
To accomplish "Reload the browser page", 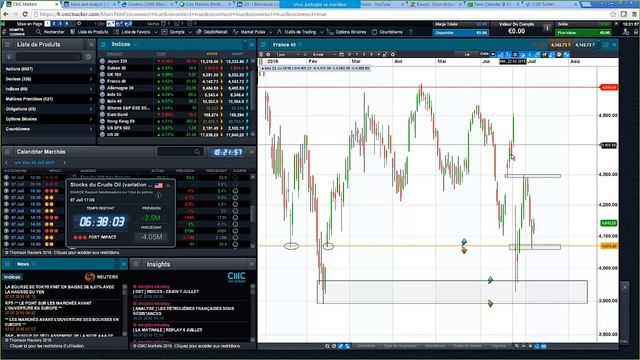I will pyautogui.click(x=25, y=14).
